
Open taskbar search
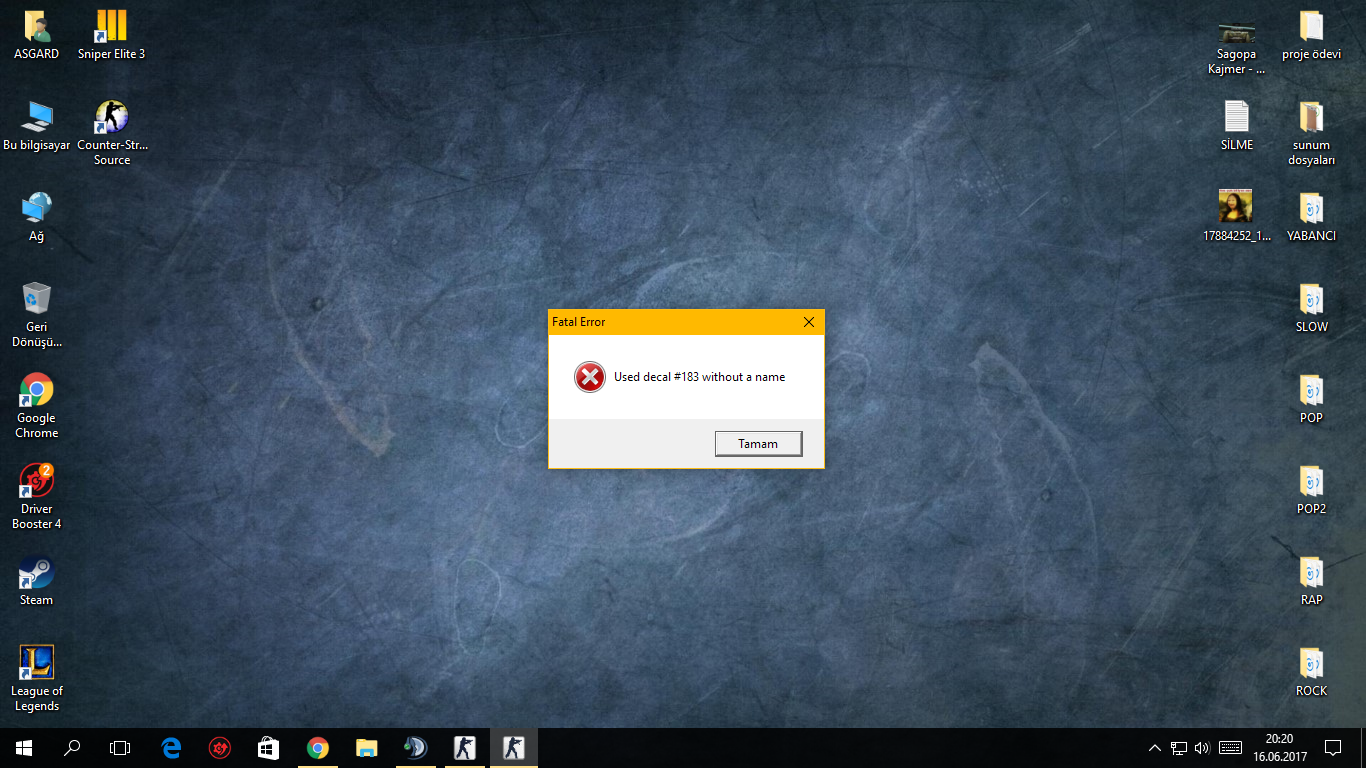(x=72, y=748)
